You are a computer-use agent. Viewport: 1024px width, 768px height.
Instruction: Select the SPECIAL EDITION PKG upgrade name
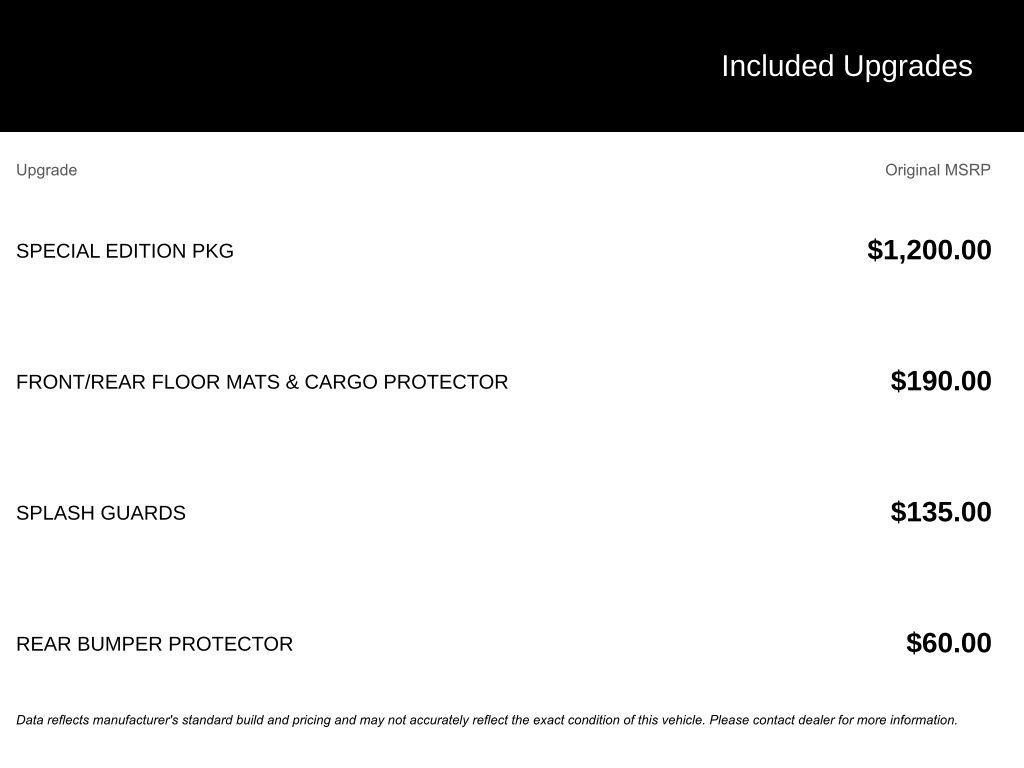click(125, 251)
